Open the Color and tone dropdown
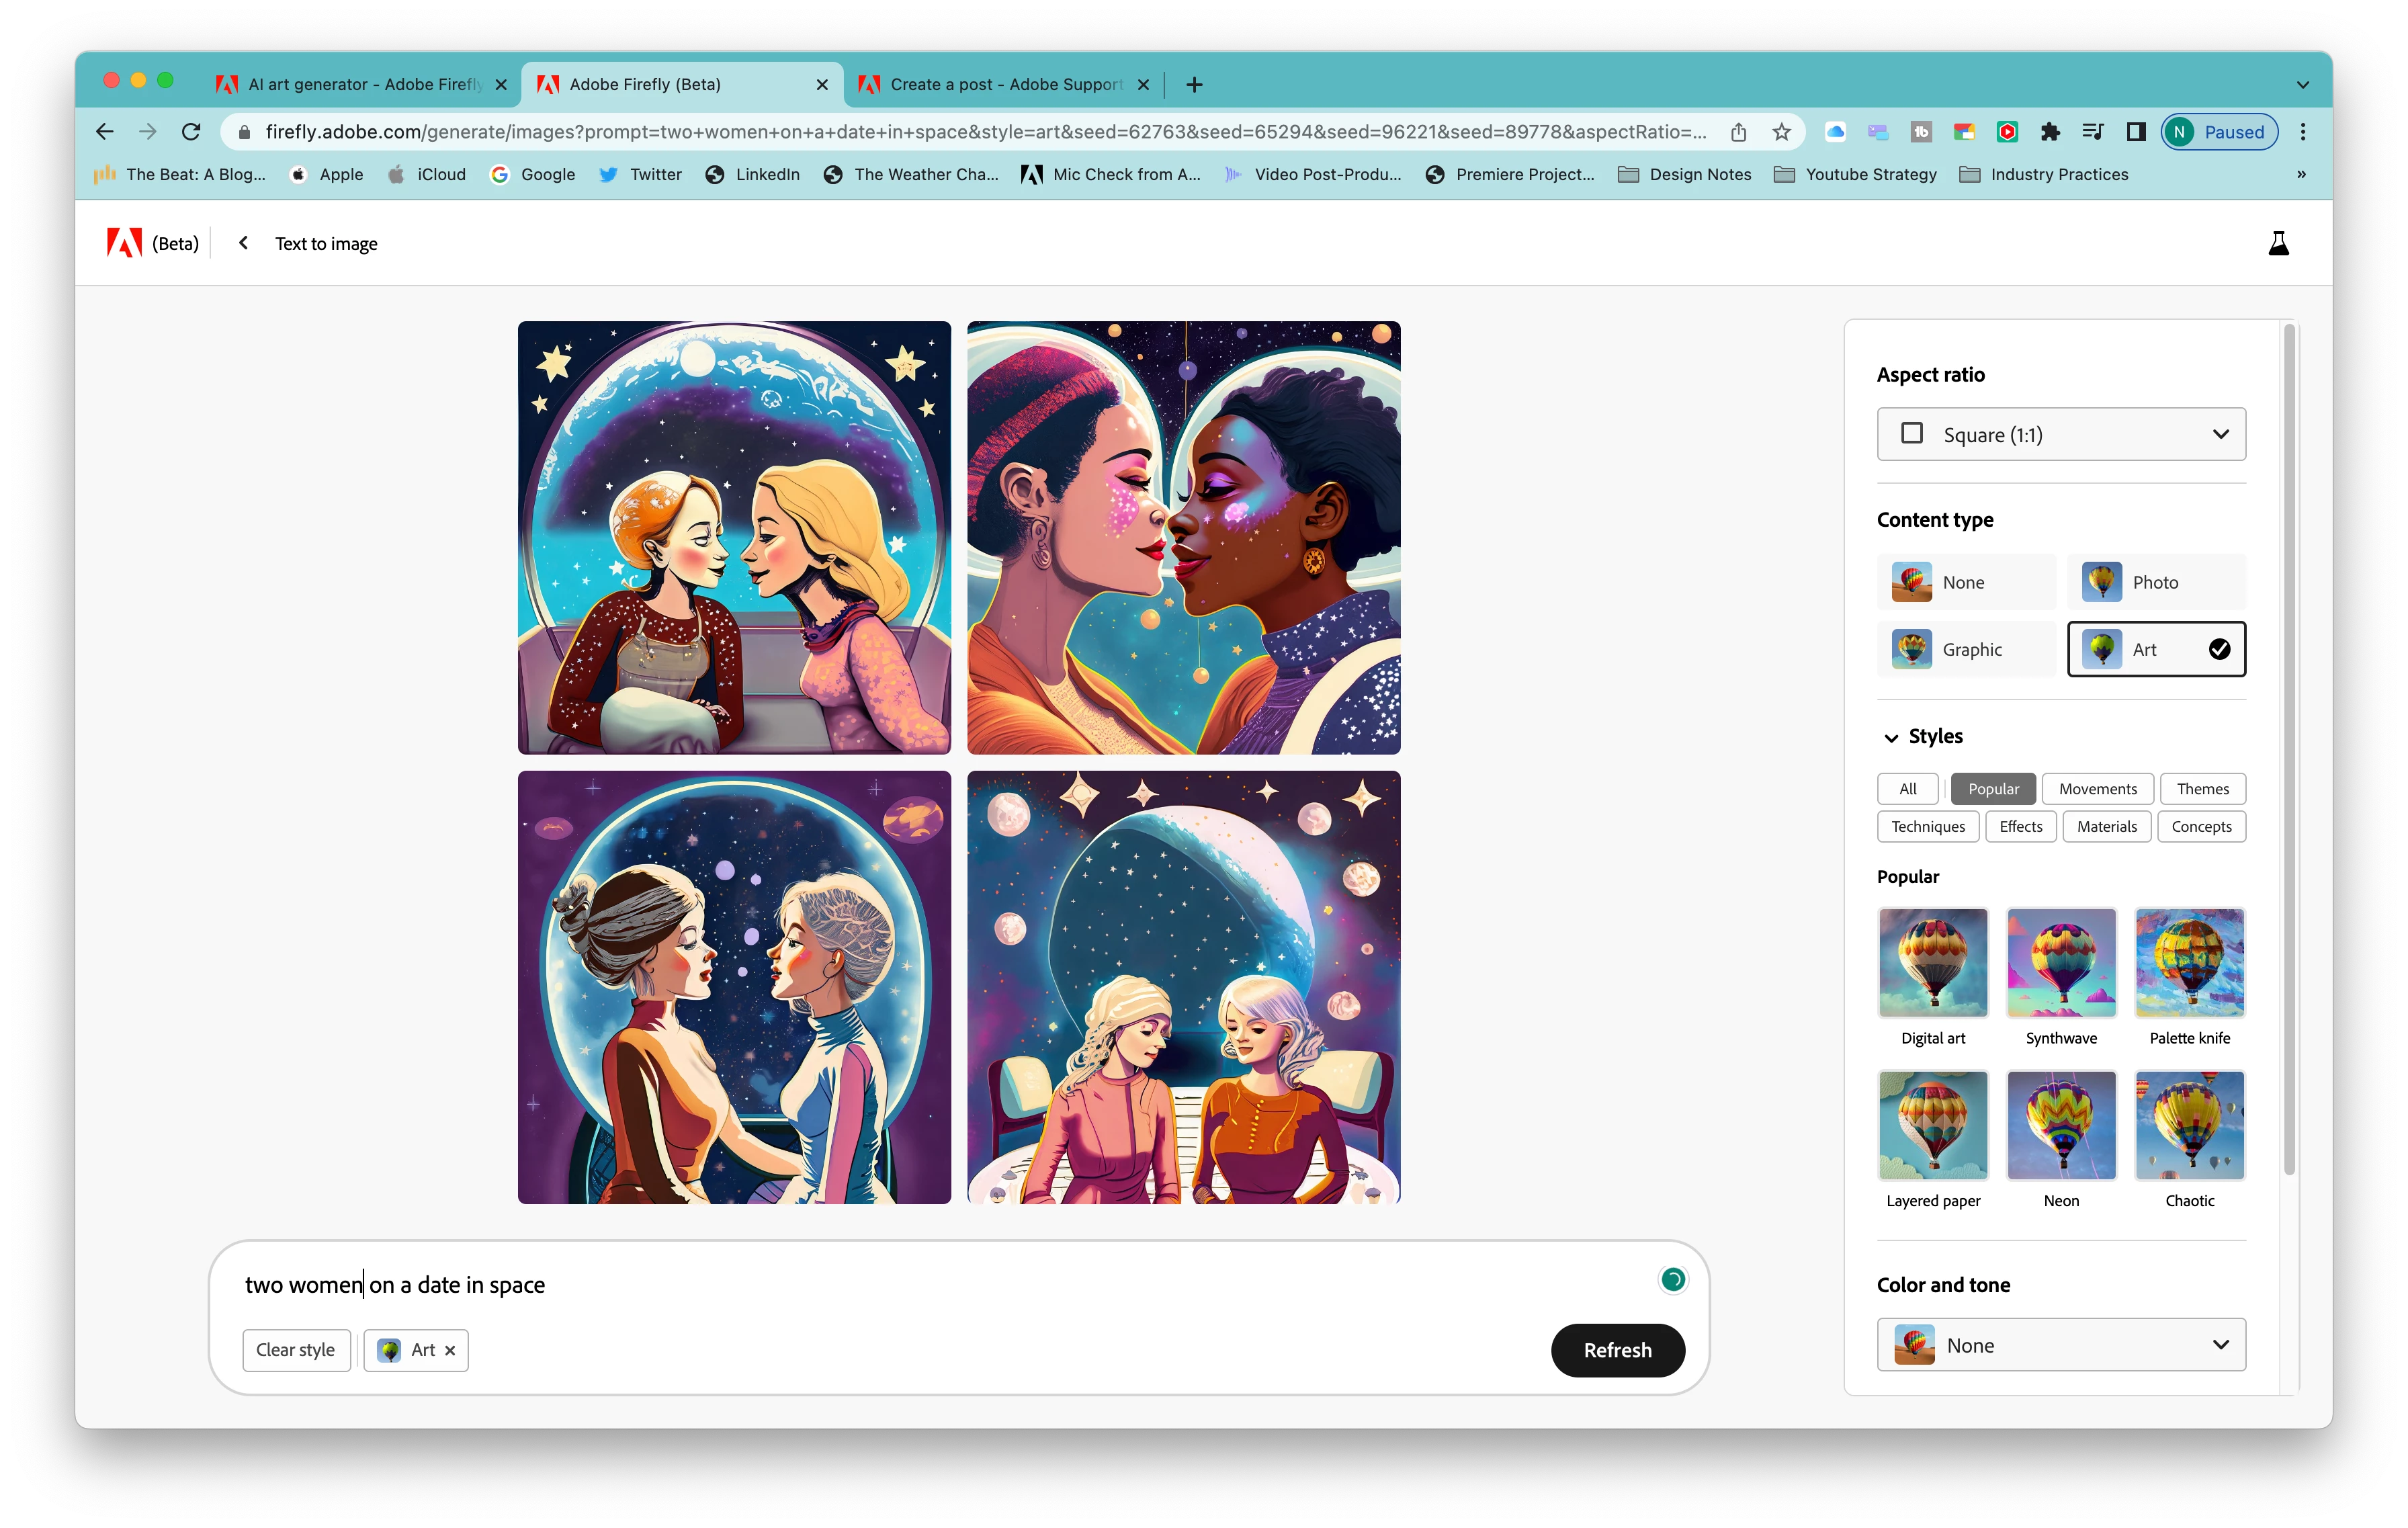2408x1528 pixels. click(2060, 1345)
